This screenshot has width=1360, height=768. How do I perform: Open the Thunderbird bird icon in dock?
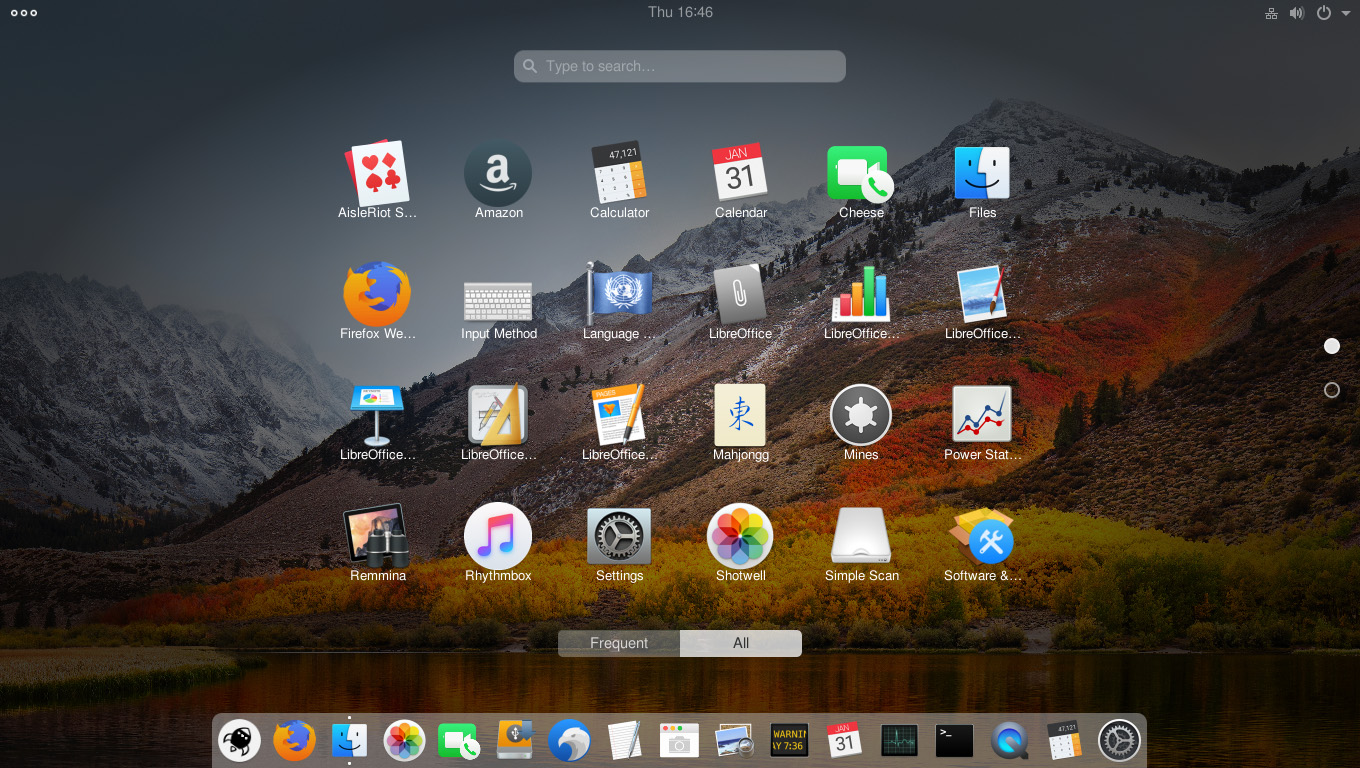pos(569,741)
